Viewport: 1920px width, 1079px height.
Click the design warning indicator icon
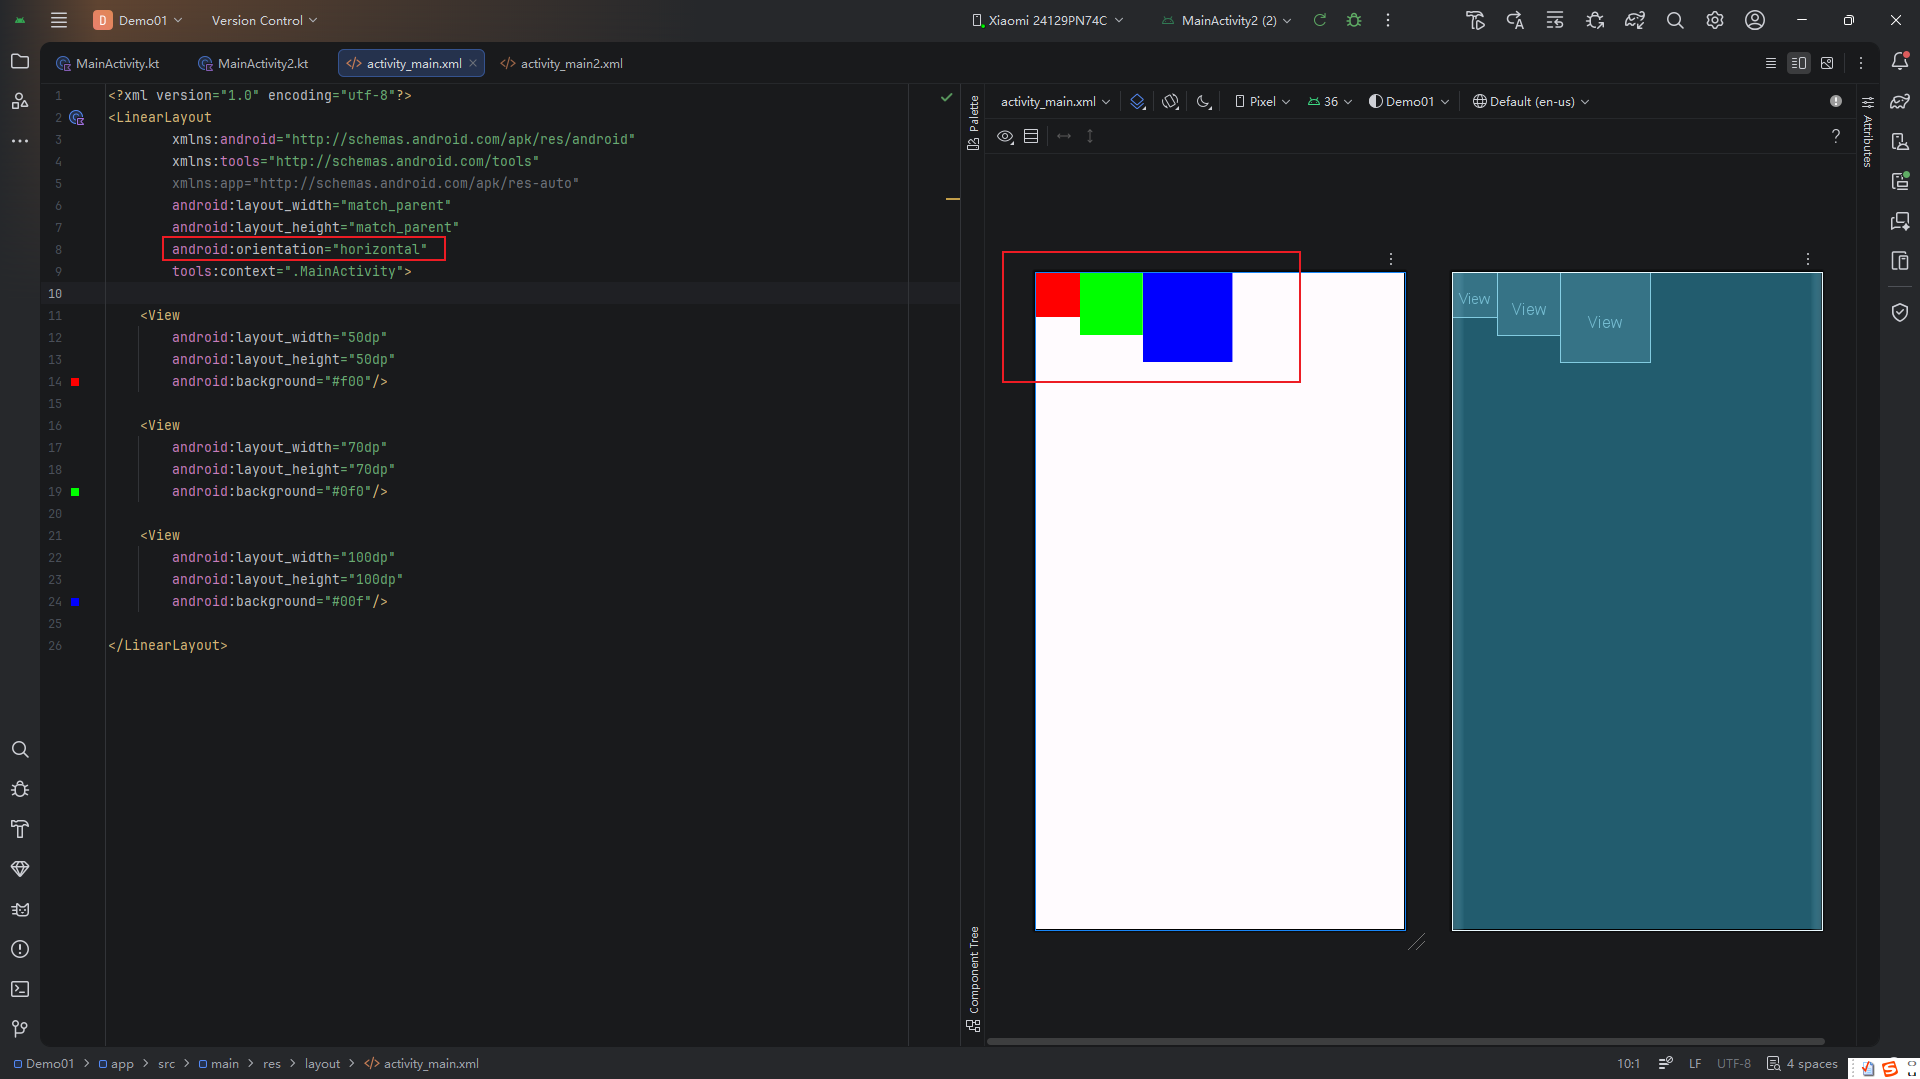point(1836,101)
